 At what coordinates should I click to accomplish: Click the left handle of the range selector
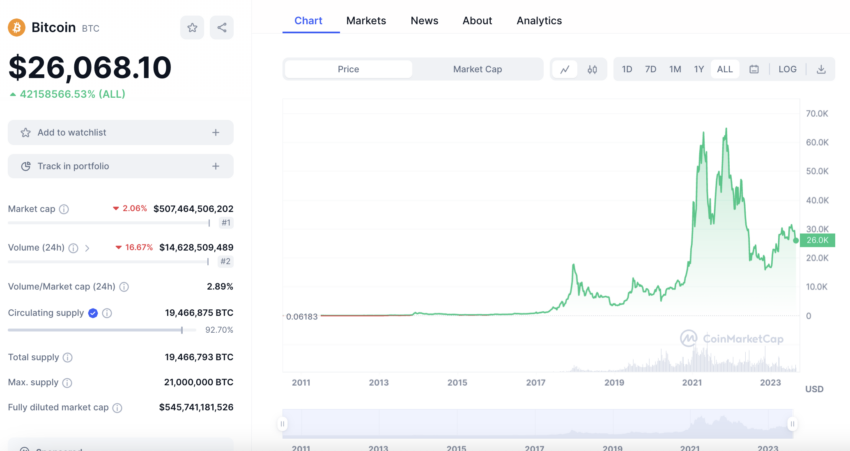(282, 424)
